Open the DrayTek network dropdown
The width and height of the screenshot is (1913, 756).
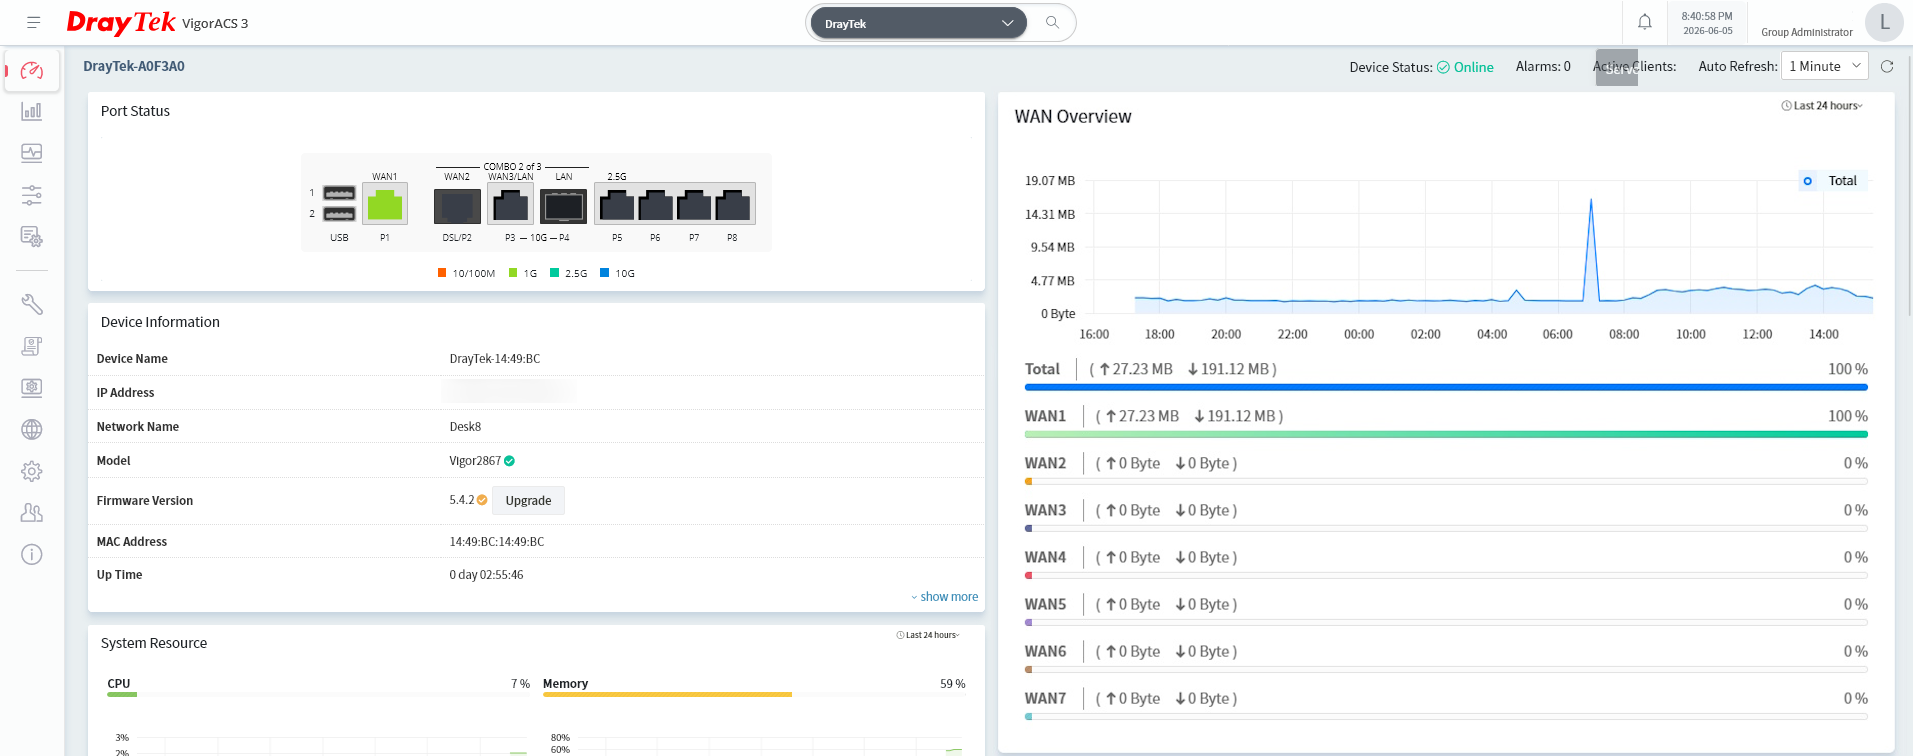coord(918,23)
